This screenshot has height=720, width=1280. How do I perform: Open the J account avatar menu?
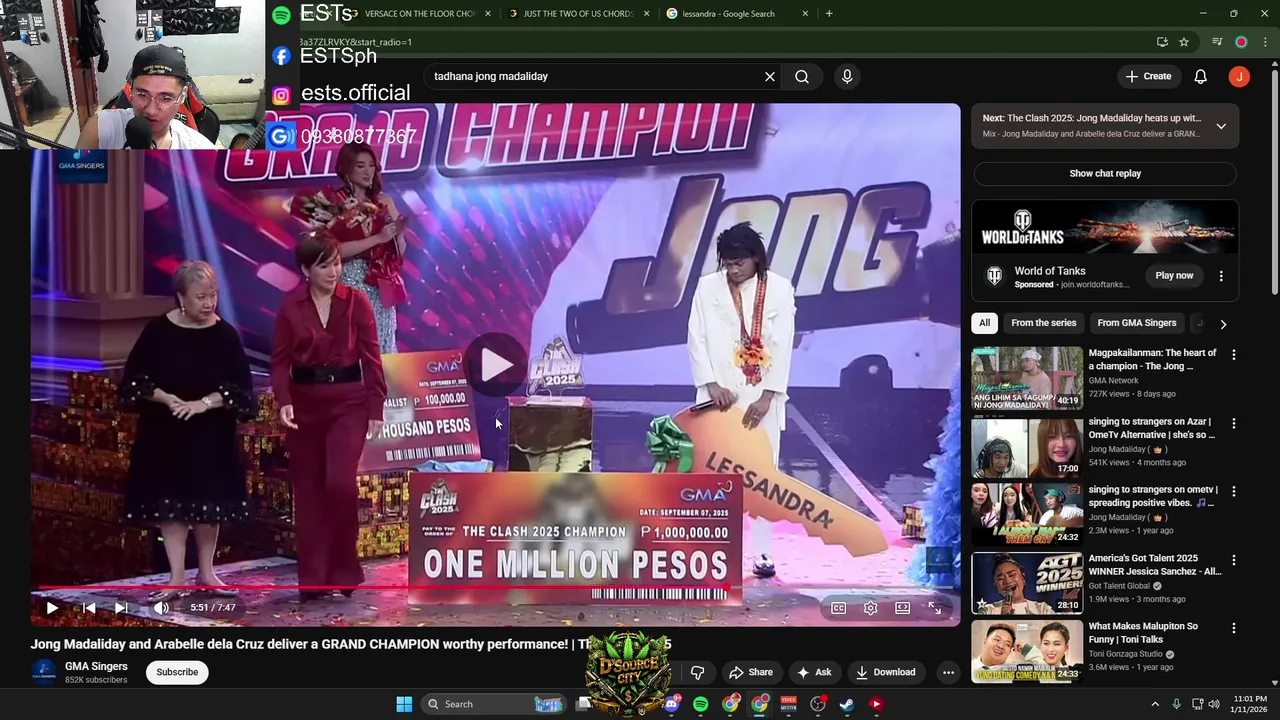pyautogui.click(x=1239, y=76)
